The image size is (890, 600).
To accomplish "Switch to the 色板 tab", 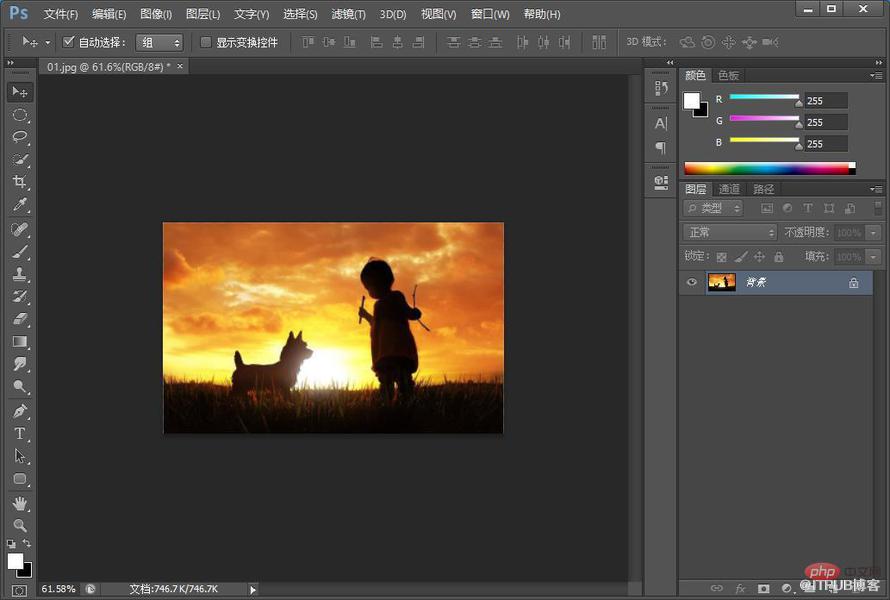I will (728, 75).
